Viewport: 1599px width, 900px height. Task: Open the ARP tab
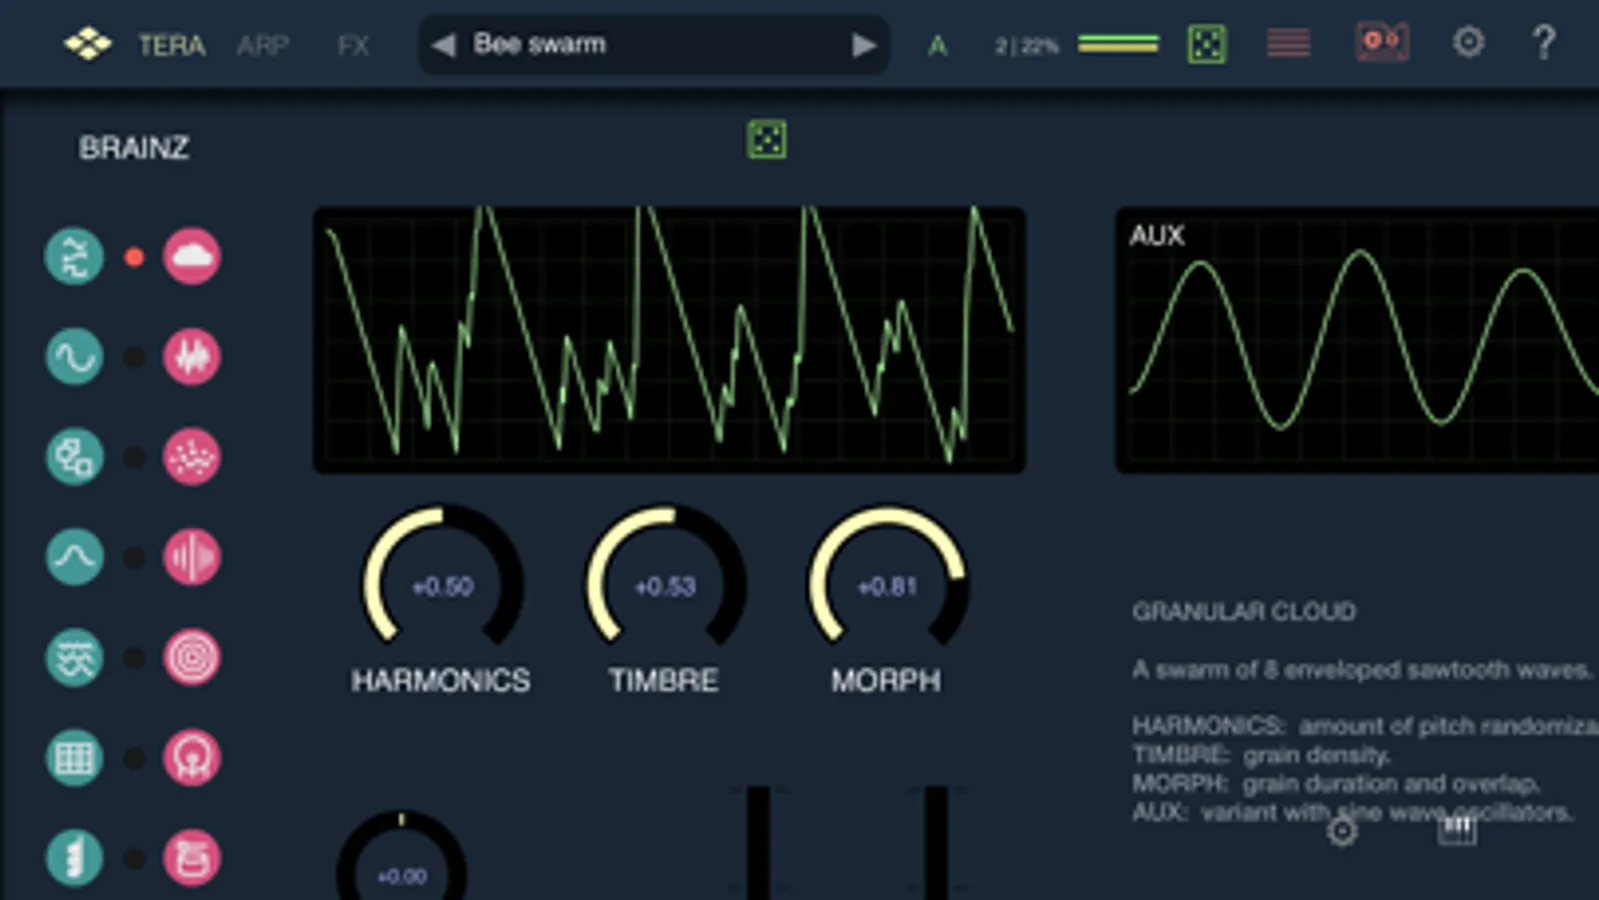coord(263,45)
